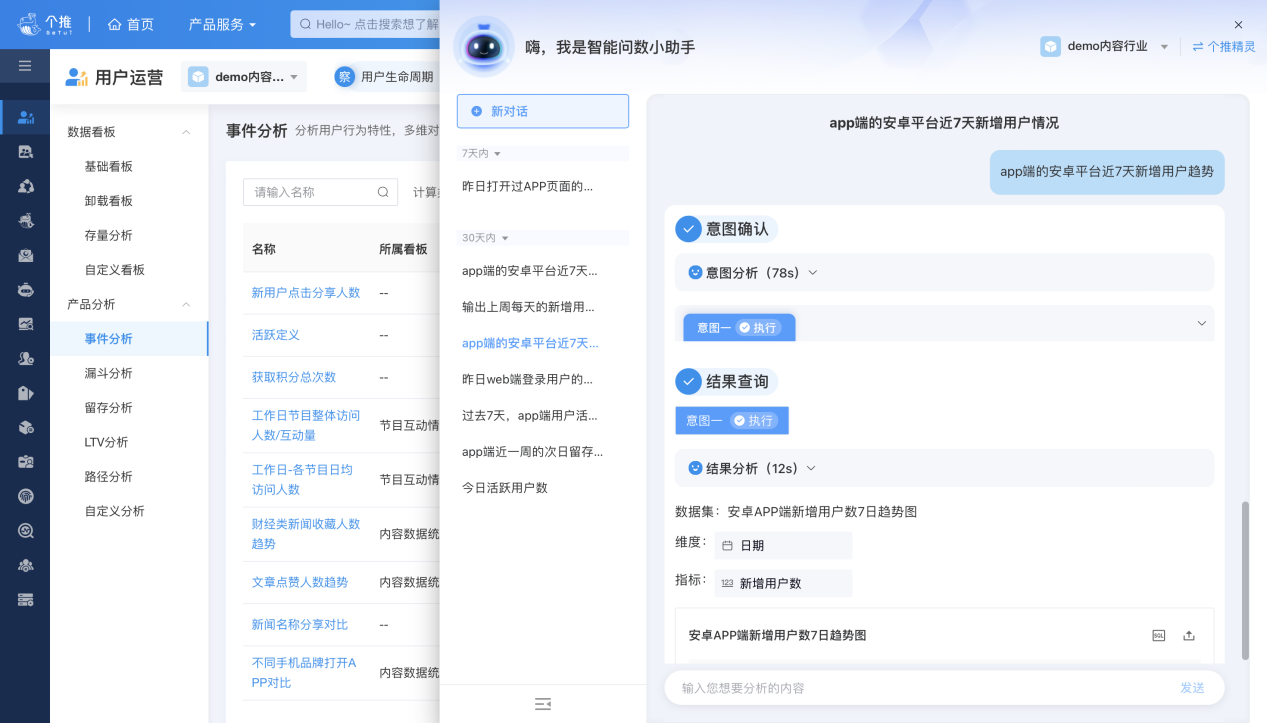This screenshot has width=1267, height=723.
Task: Open the 留存分析 menu item
Action: coord(109,407)
